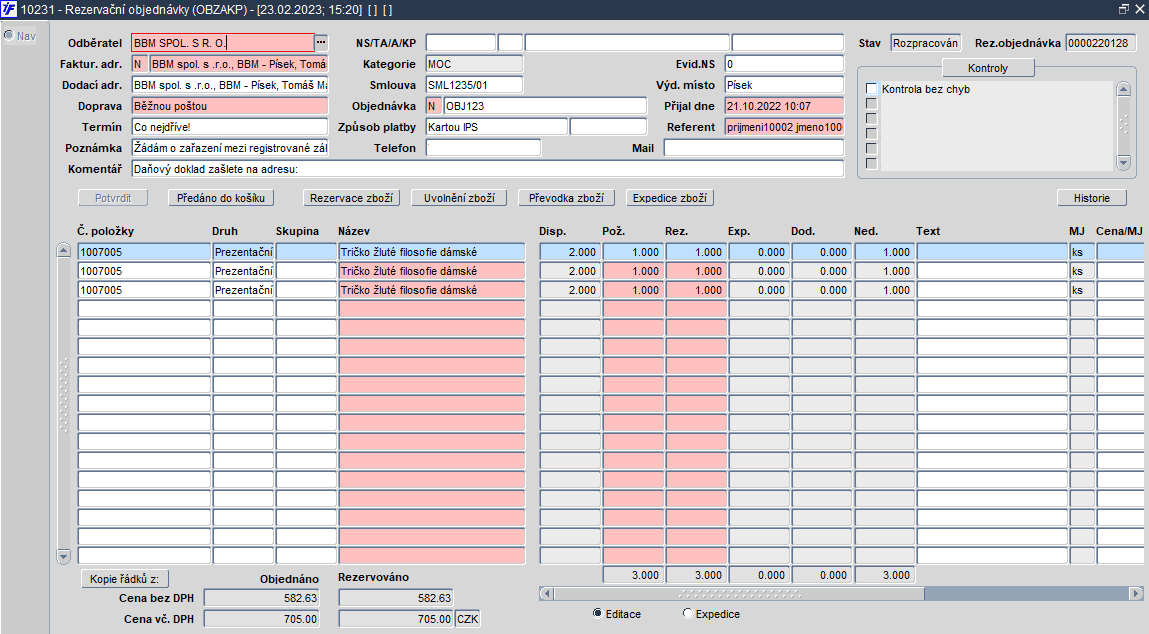Tick the Kontrola bez chyb checkbox
Image resolution: width=1149 pixels, height=634 pixels.
(871, 89)
